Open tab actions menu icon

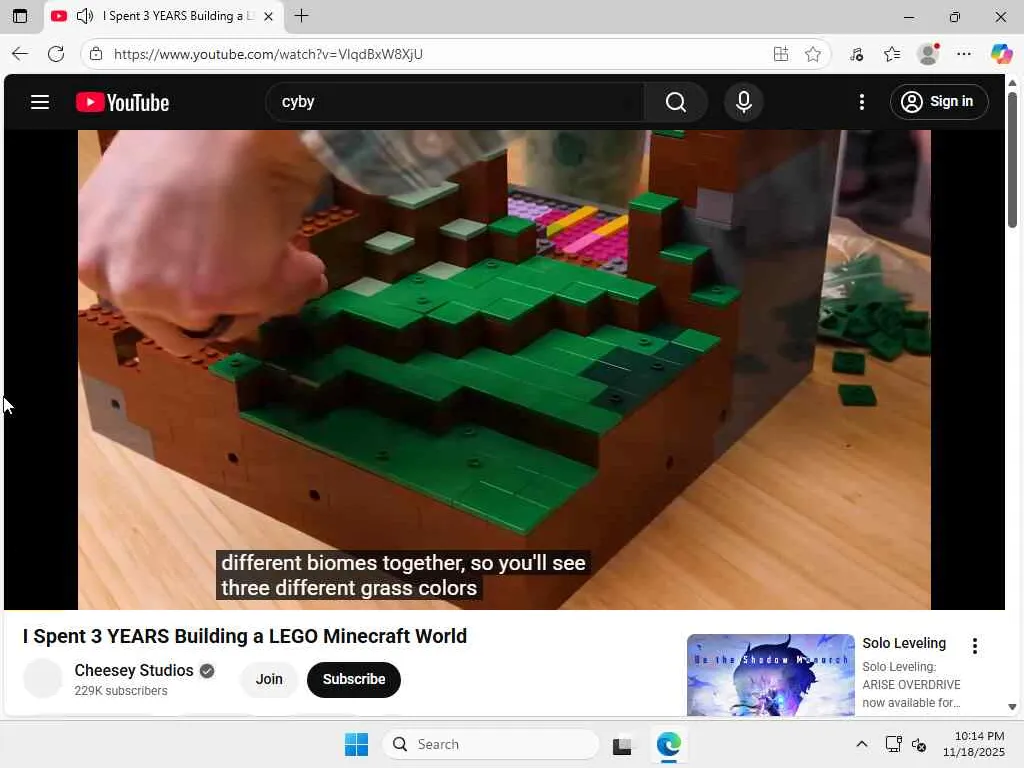20,16
